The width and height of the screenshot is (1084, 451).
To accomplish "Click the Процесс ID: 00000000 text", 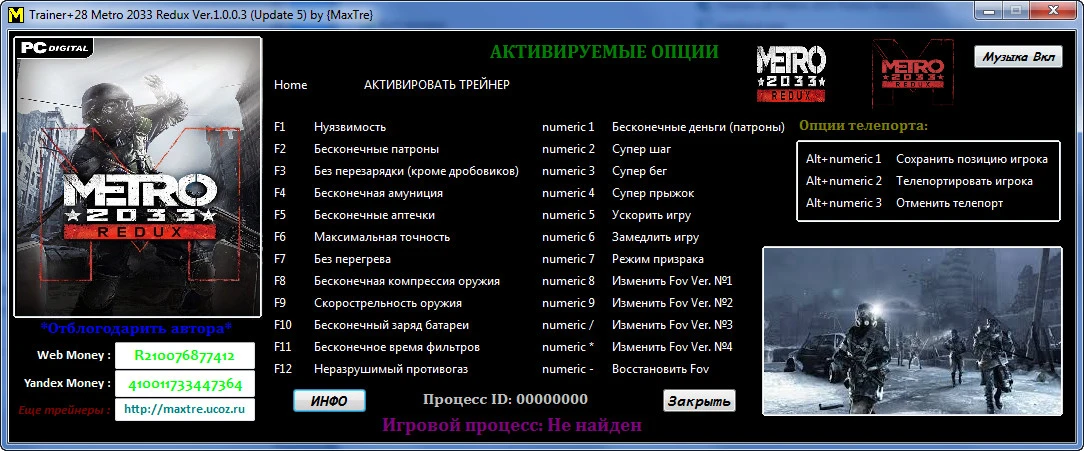I will 505,399.
